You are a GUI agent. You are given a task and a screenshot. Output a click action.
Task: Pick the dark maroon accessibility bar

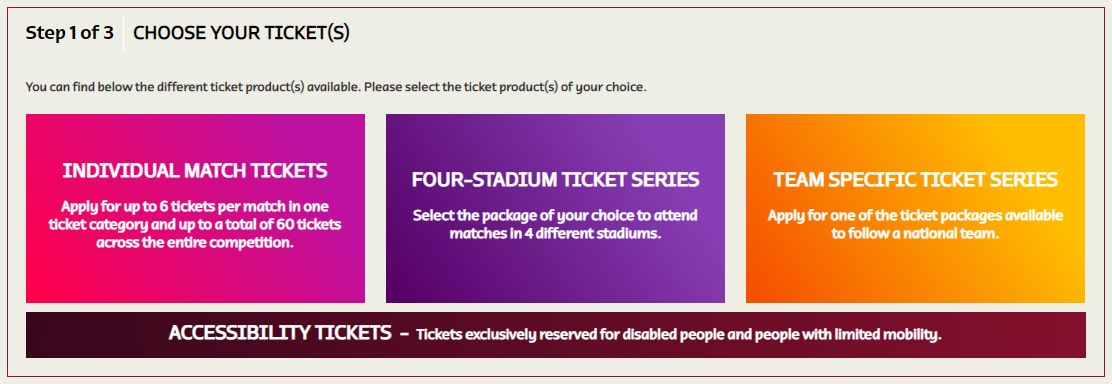(x=555, y=334)
